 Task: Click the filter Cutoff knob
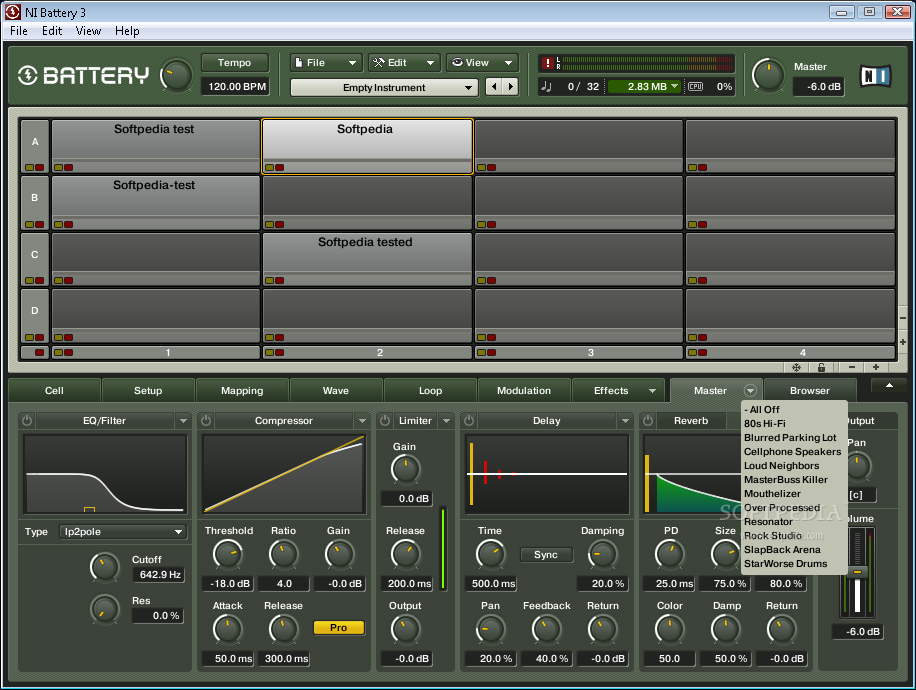click(105, 567)
